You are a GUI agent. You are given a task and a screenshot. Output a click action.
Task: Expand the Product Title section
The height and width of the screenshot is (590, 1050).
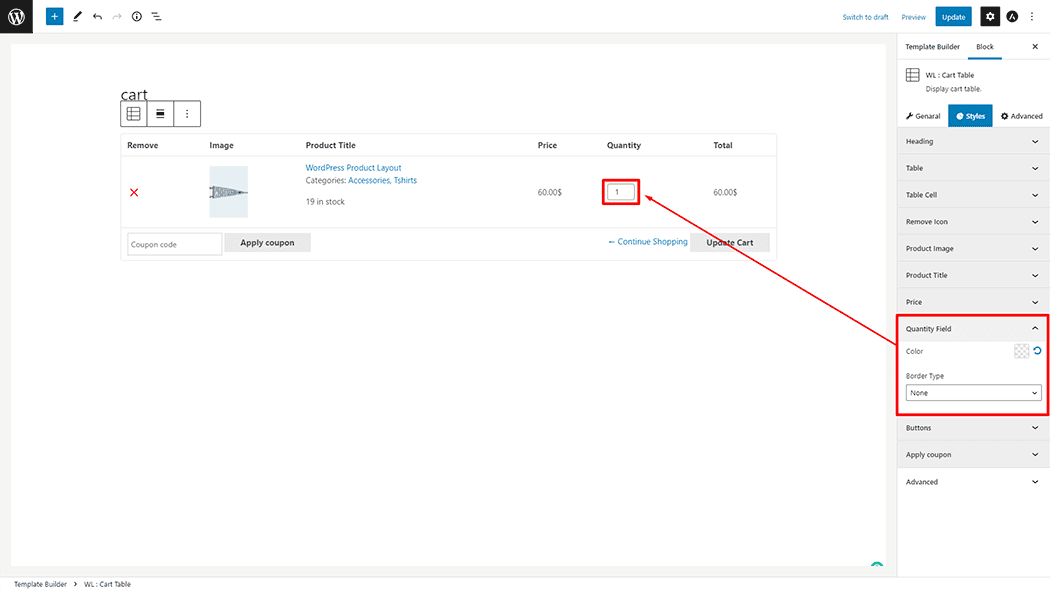(972, 275)
